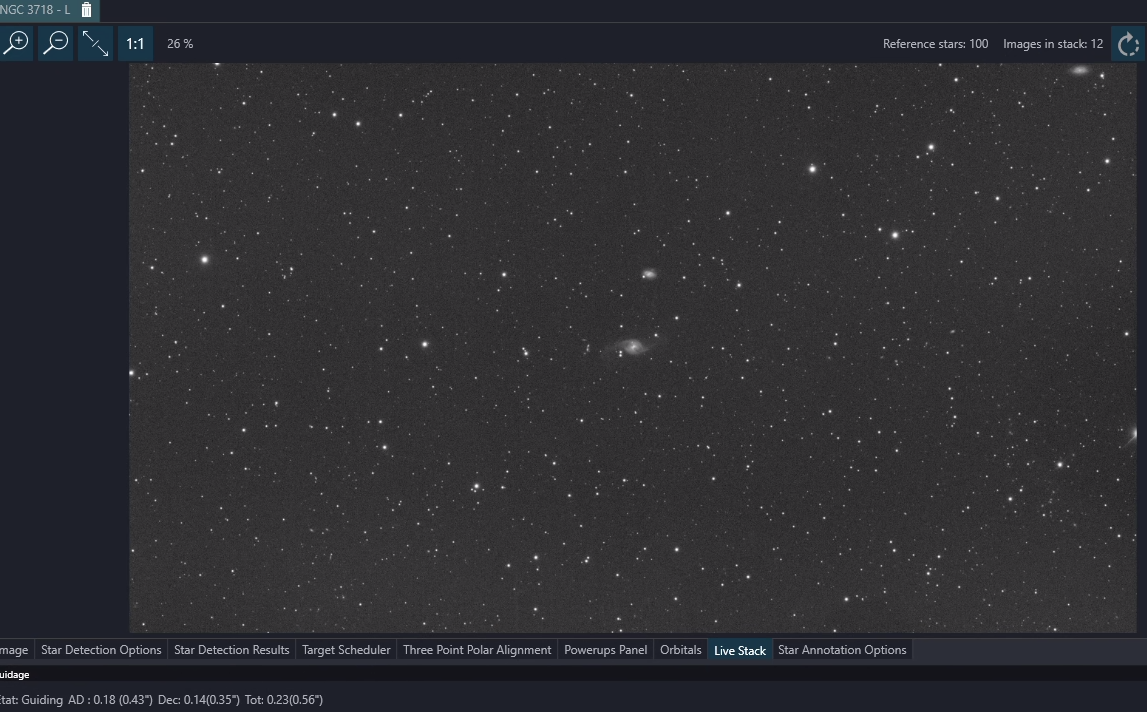
Task: Click the 26 % zoom level label
Action: (180, 44)
